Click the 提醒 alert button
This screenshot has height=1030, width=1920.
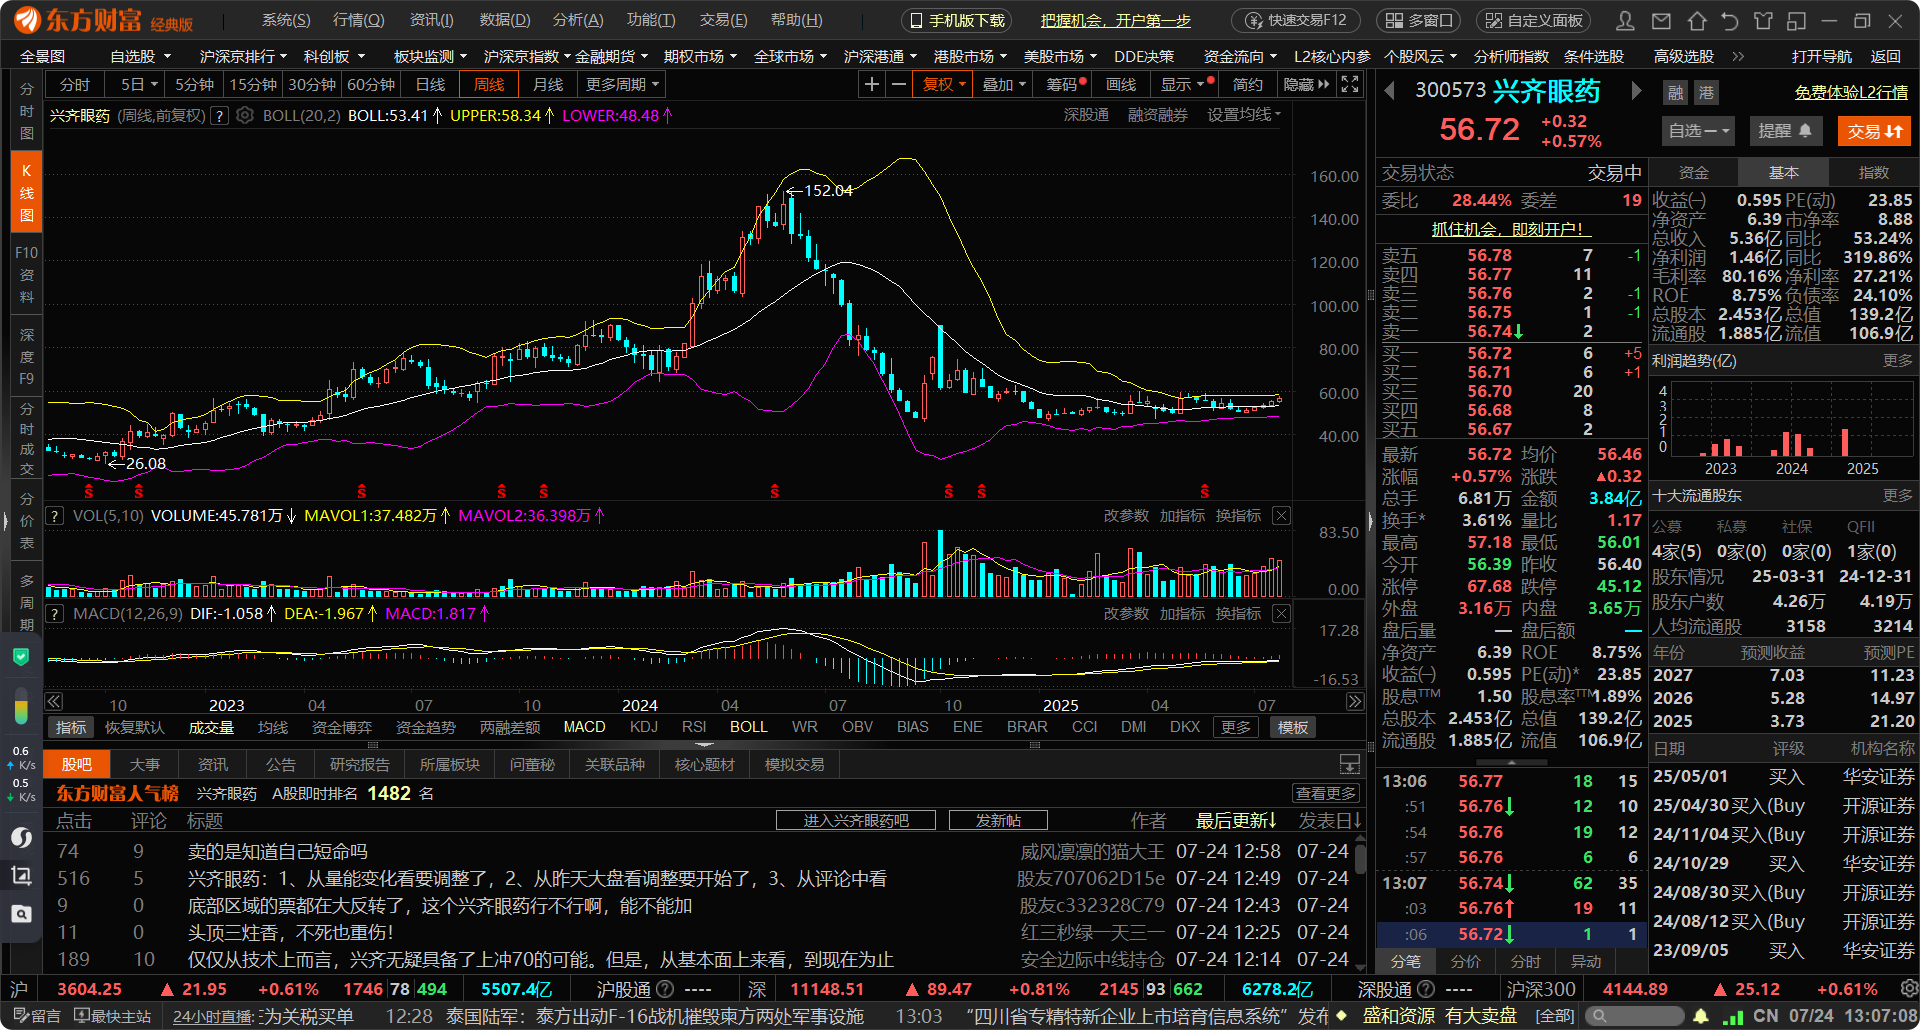point(1785,131)
